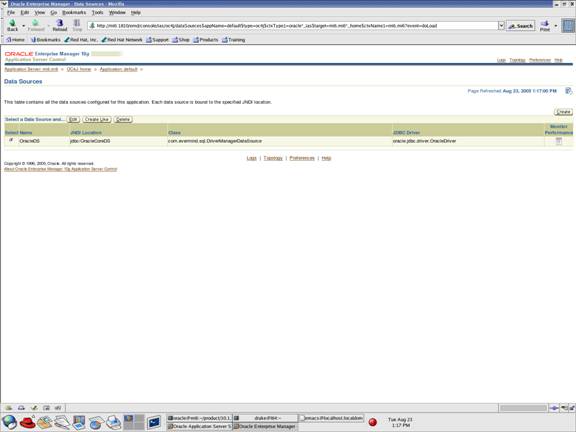The height and width of the screenshot is (432, 576).
Task: Open the footer Topology link
Action: [273, 158]
